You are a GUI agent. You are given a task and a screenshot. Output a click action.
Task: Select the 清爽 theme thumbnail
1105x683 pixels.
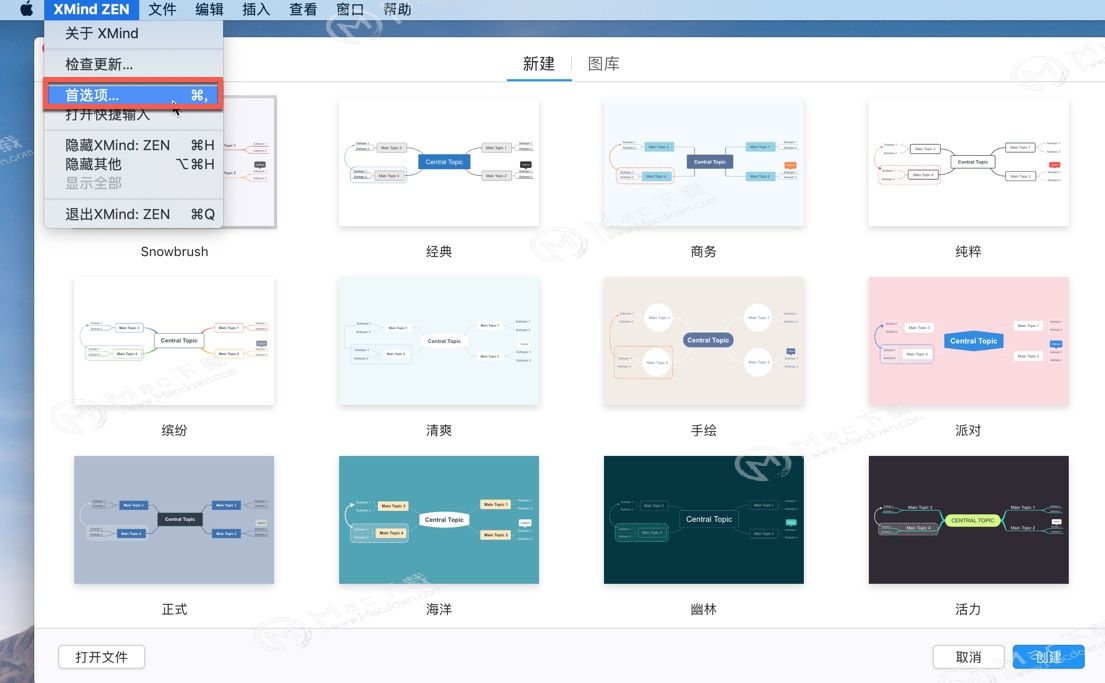439,341
